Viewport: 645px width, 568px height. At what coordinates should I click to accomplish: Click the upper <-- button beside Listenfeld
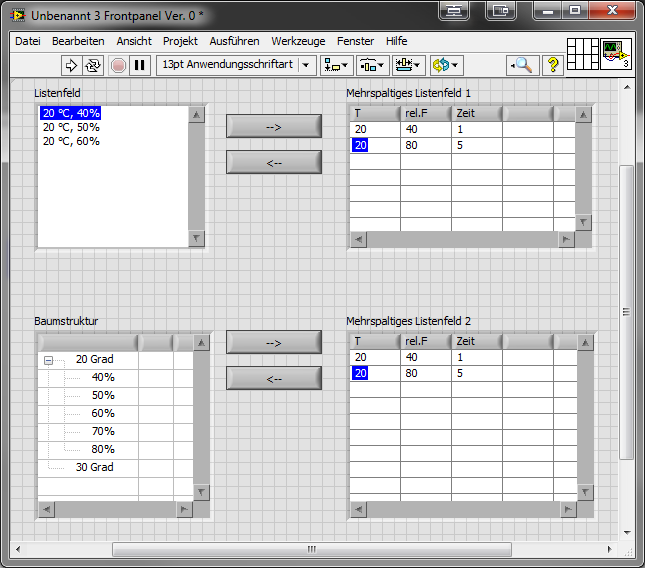coord(274,162)
